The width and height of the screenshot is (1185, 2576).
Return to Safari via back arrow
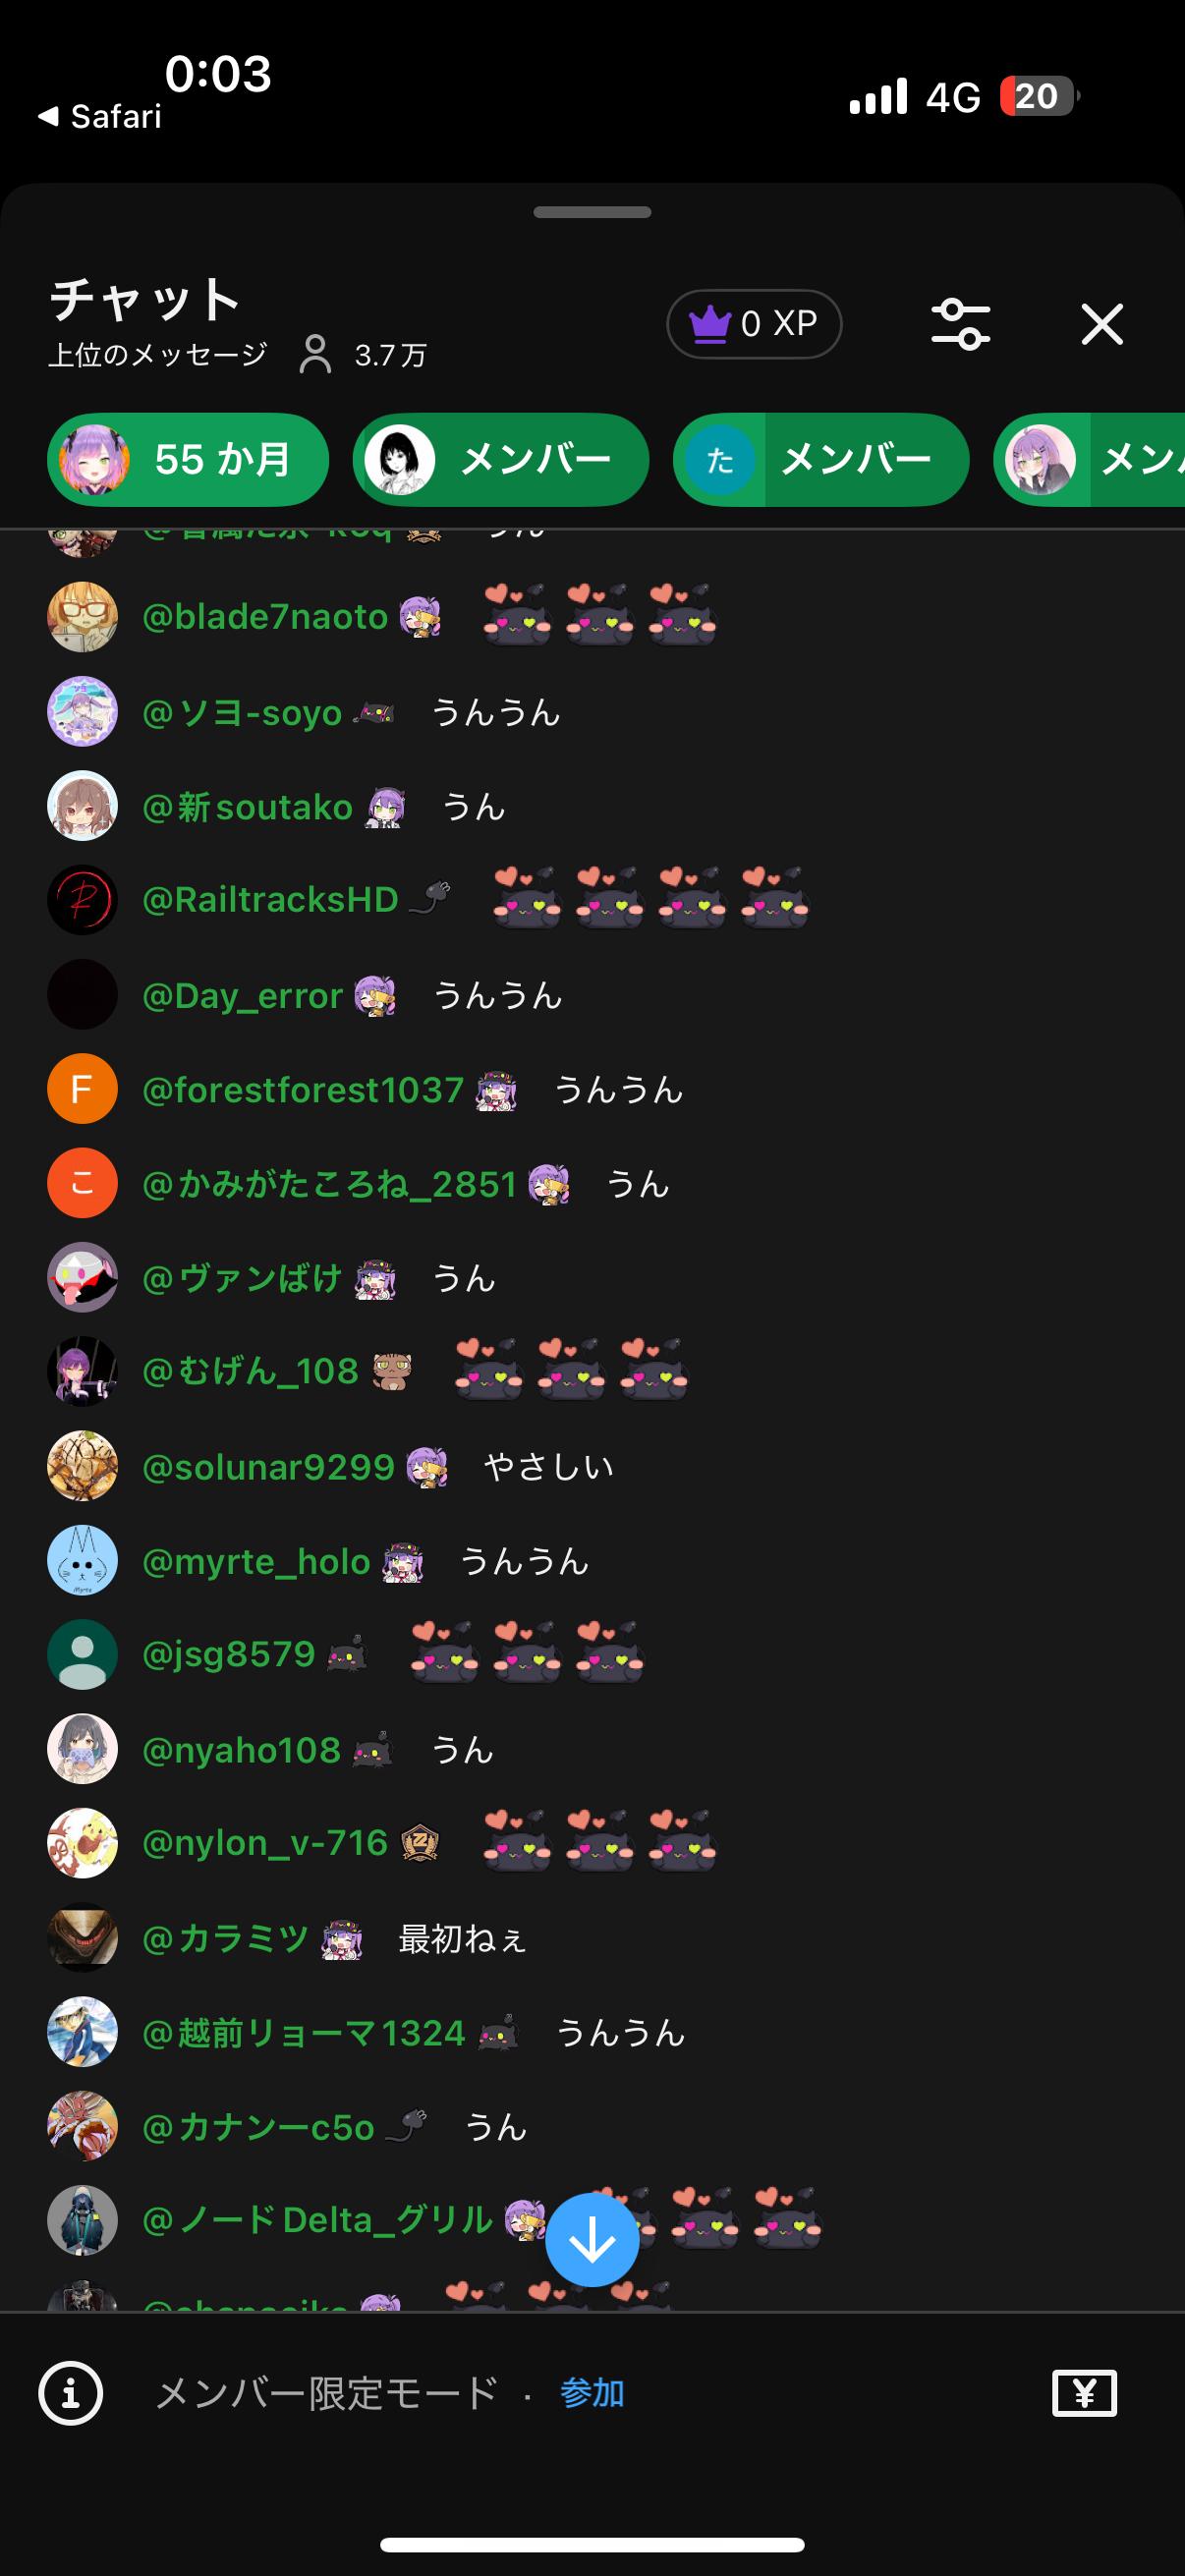point(99,117)
